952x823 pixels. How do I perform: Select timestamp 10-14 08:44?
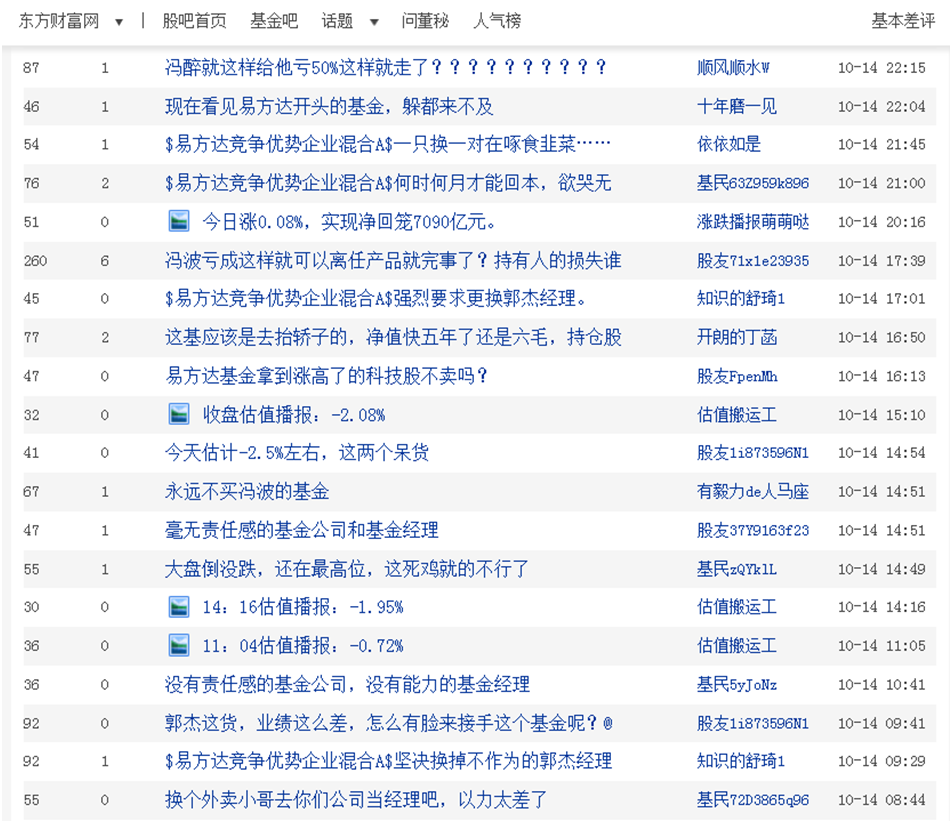click(882, 799)
